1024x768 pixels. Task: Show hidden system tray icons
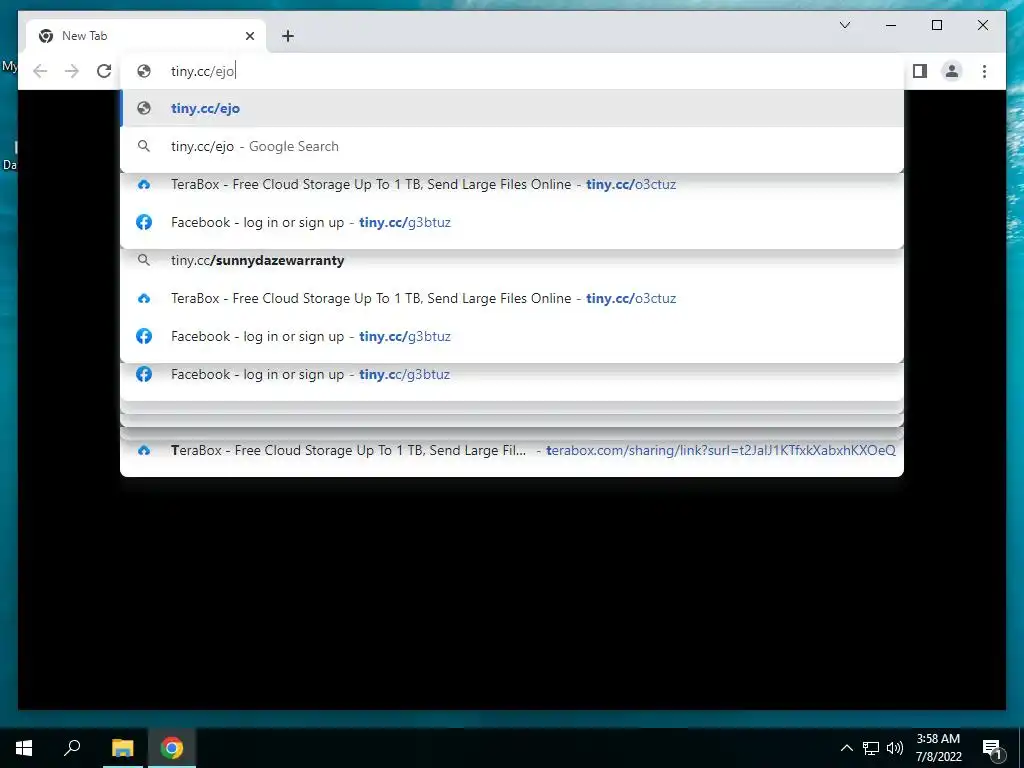(846, 748)
